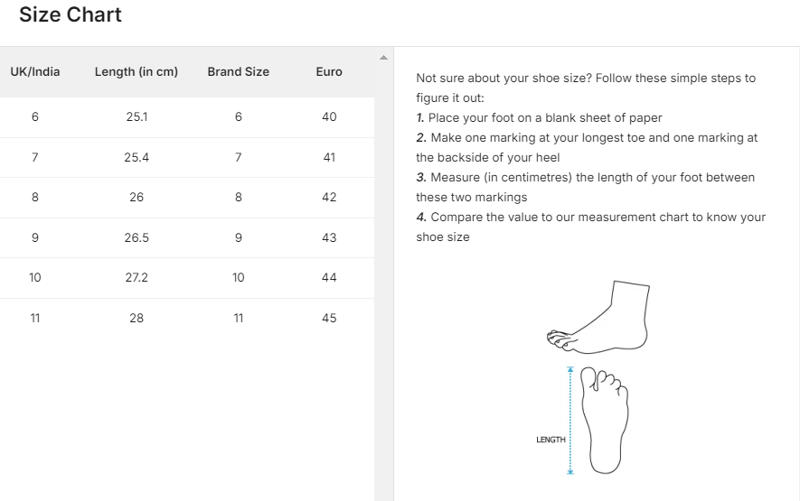The width and height of the screenshot is (800, 501).
Task: Select Euro size 40 cell
Action: tap(329, 117)
